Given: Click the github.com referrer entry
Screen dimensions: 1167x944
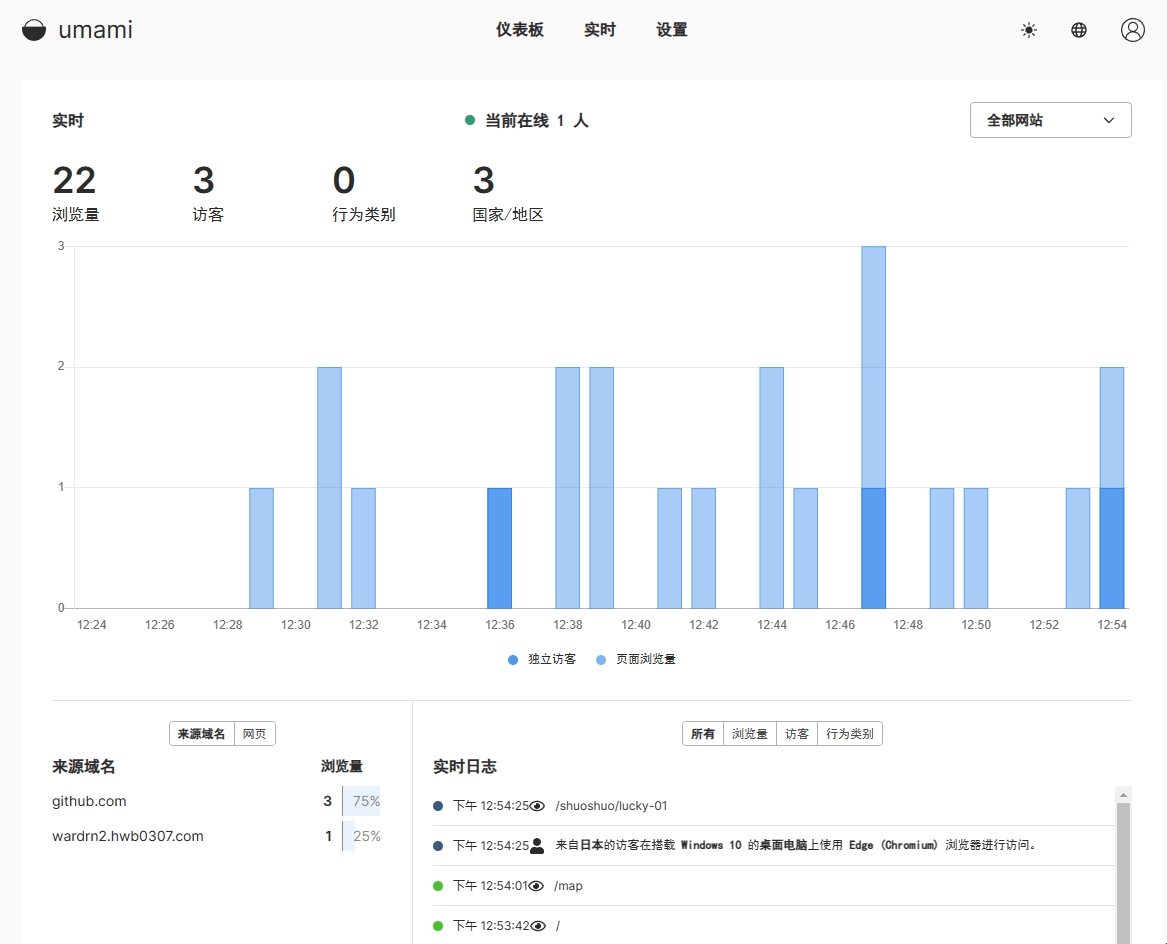Looking at the screenshot, I should pyautogui.click(x=89, y=801).
